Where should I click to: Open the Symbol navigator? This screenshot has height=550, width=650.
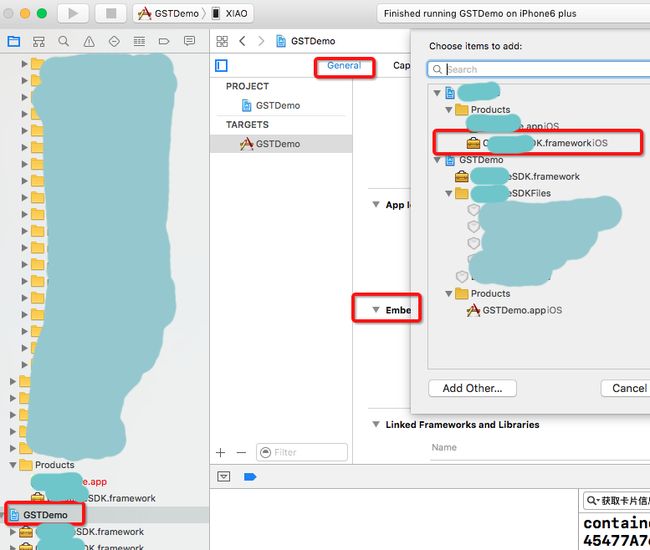coord(39,41)
